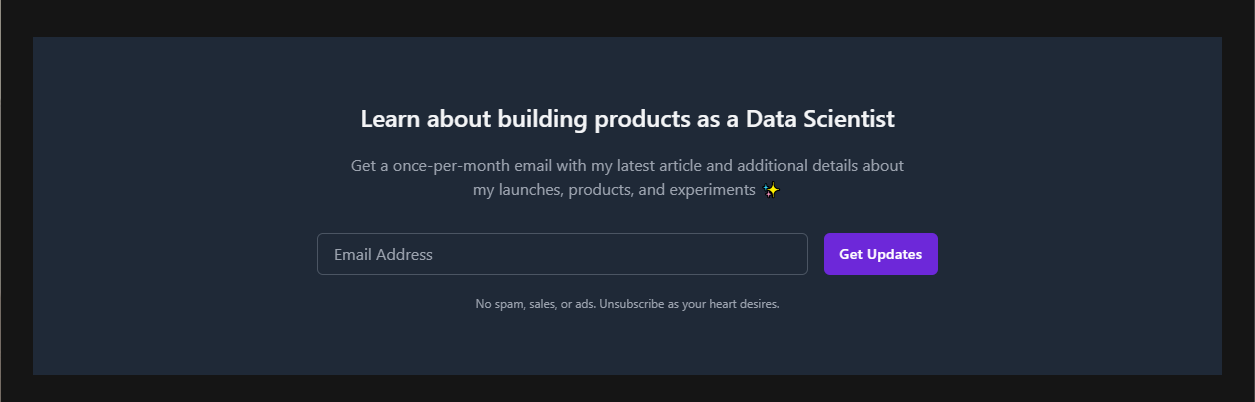Click the word "Get" on the purple button

pyautogui.click(x=851, y=254)
